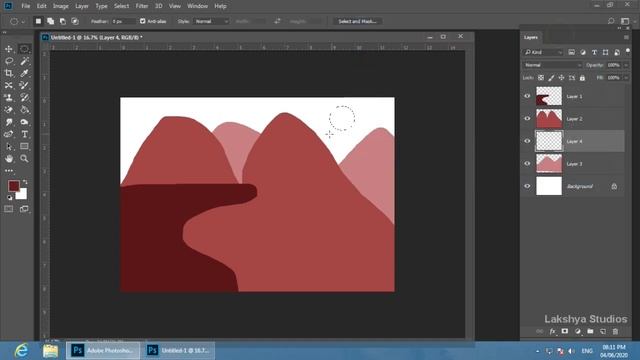Screen dimensions: 640x360
Task: Select the Path Selection tool
Action: point(9,147)
